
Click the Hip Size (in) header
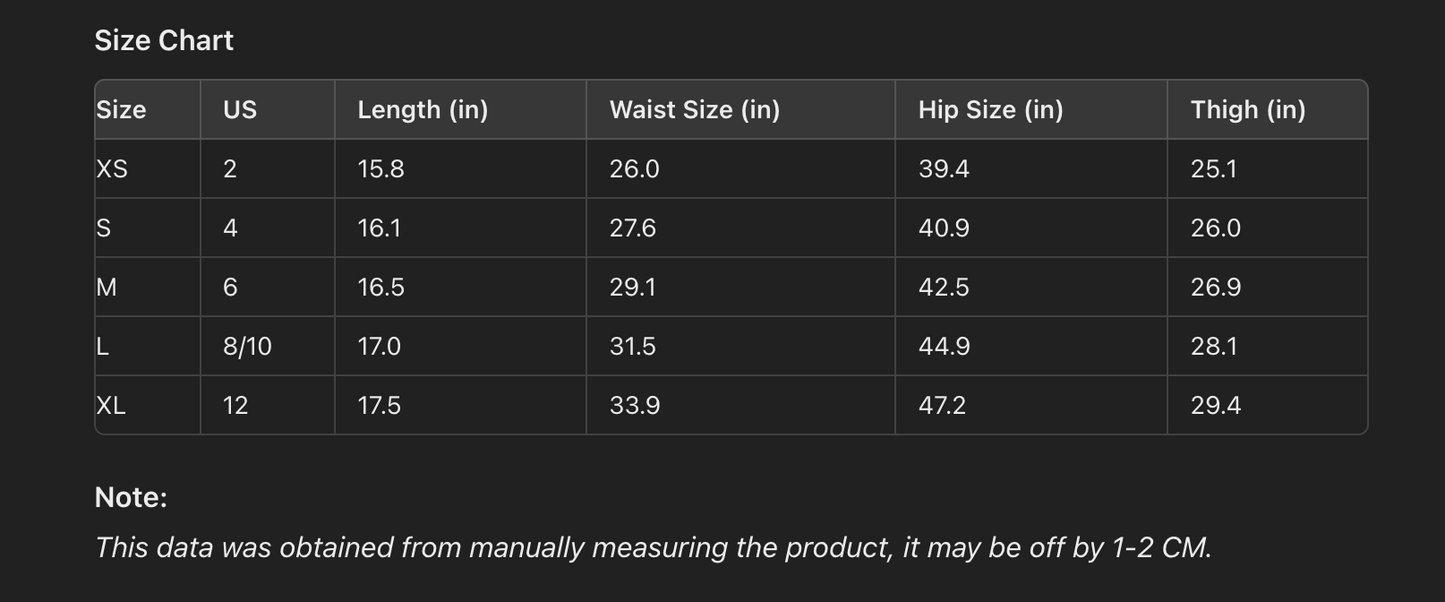(x=990, y=110)
